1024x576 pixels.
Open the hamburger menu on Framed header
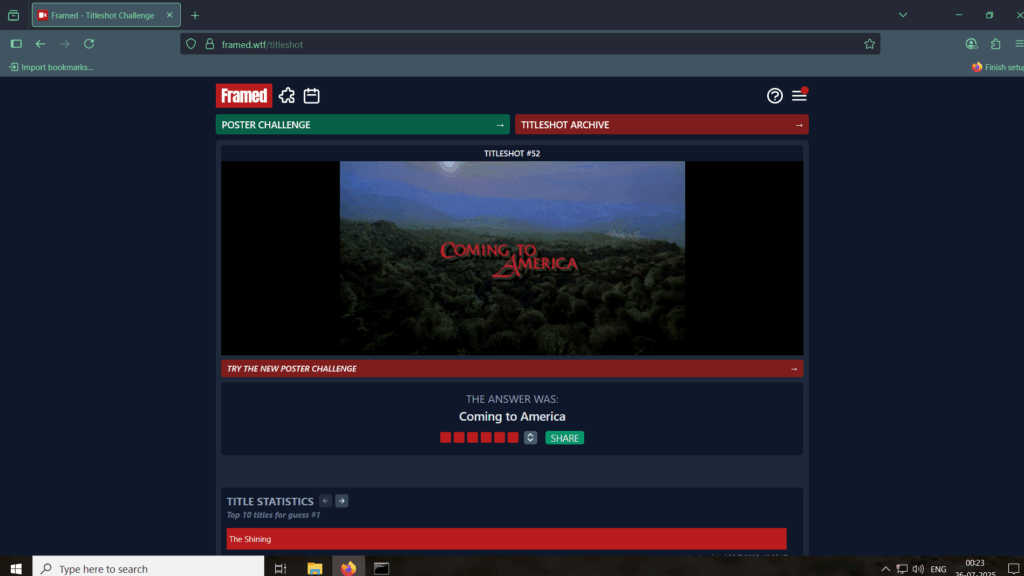799,96
